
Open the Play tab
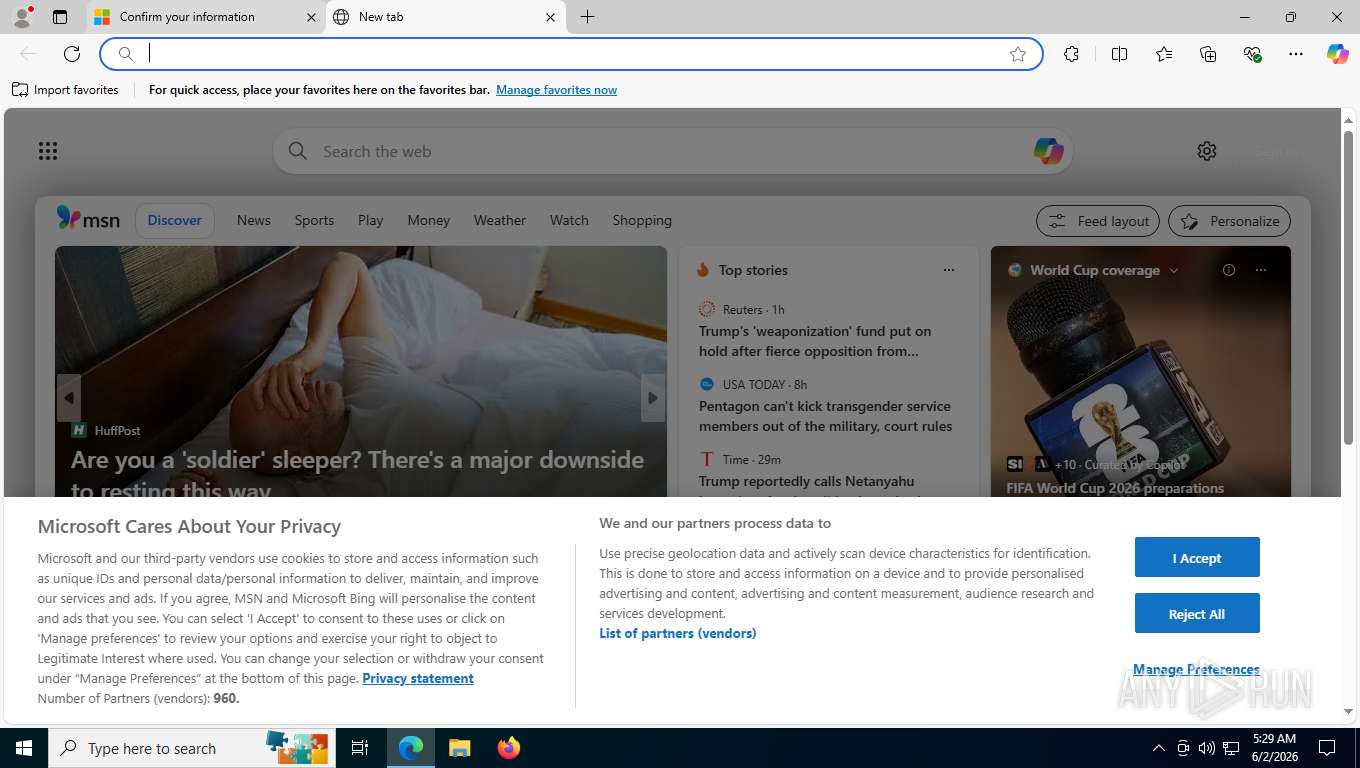[x=371, y=220]
